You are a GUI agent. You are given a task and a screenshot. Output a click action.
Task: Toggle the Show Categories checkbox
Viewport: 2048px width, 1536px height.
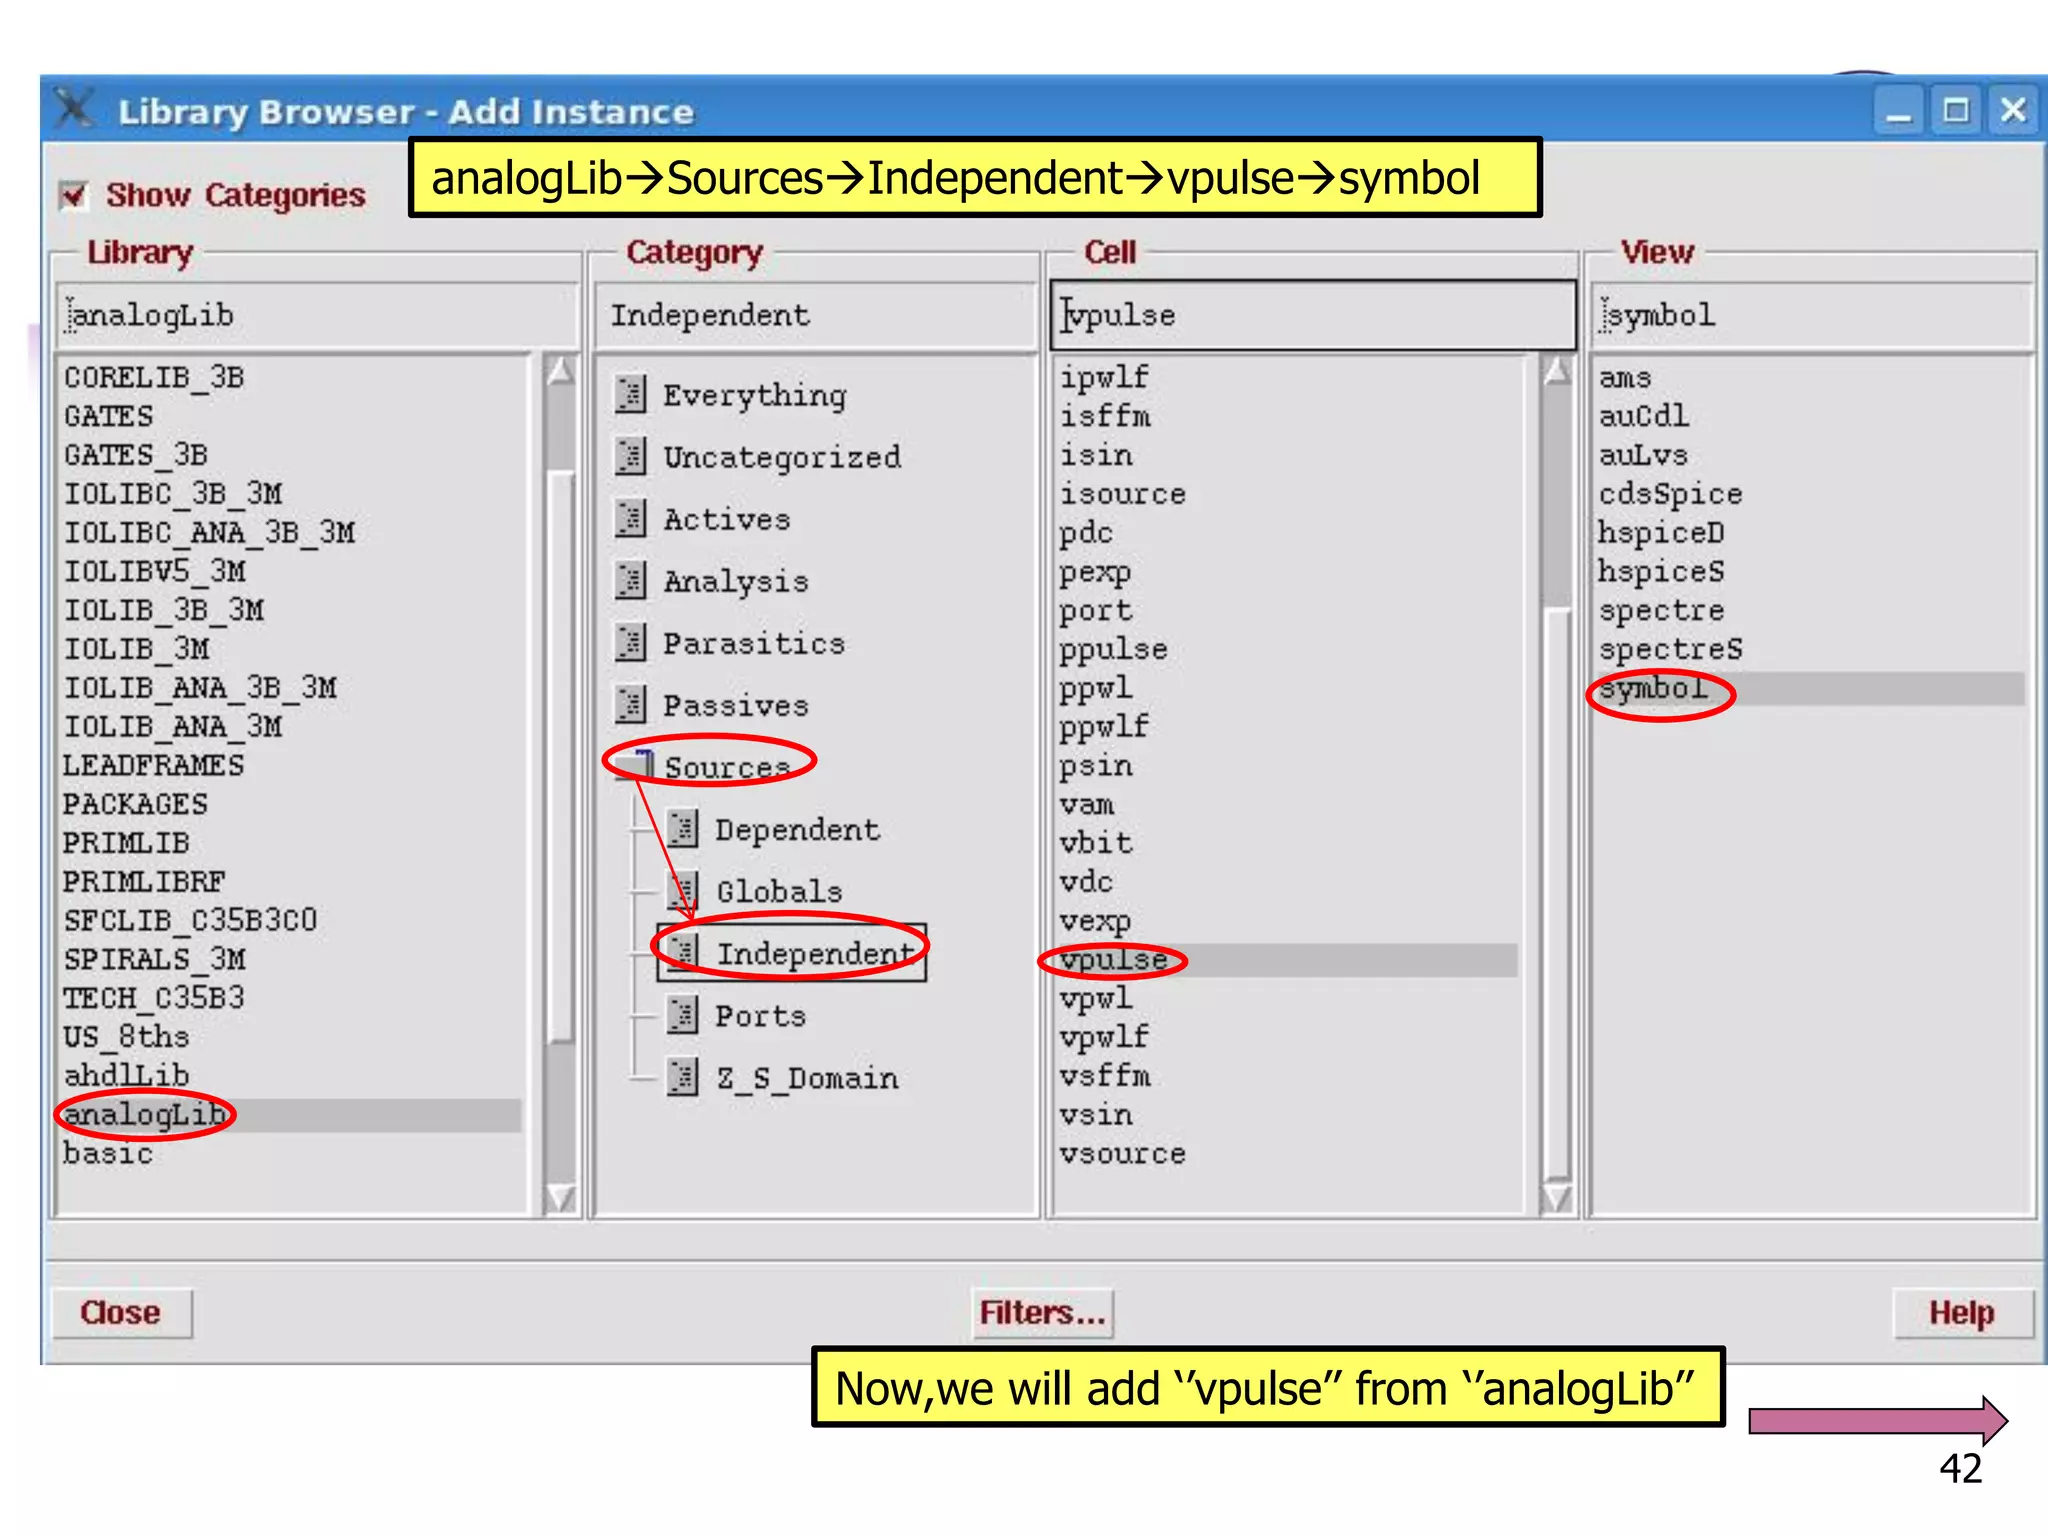pyautogui.click(x=73, y=195)
